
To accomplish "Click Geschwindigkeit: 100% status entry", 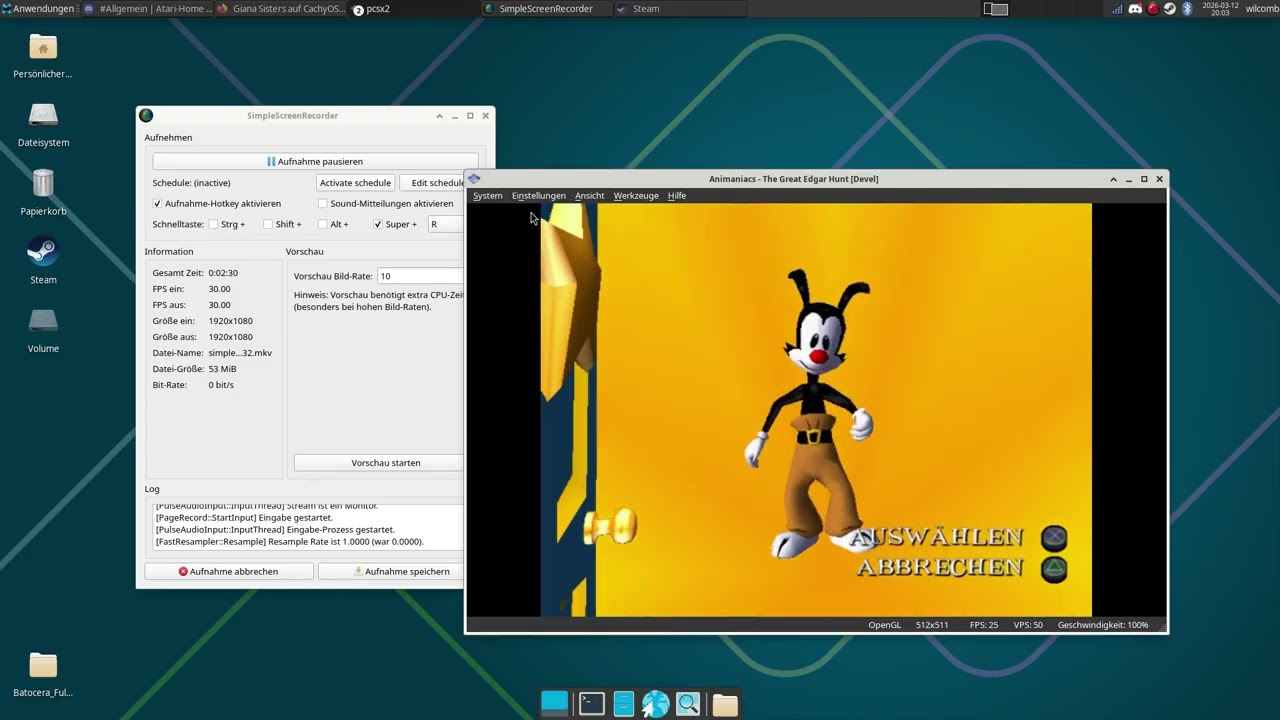I will tap(1103, 625).
